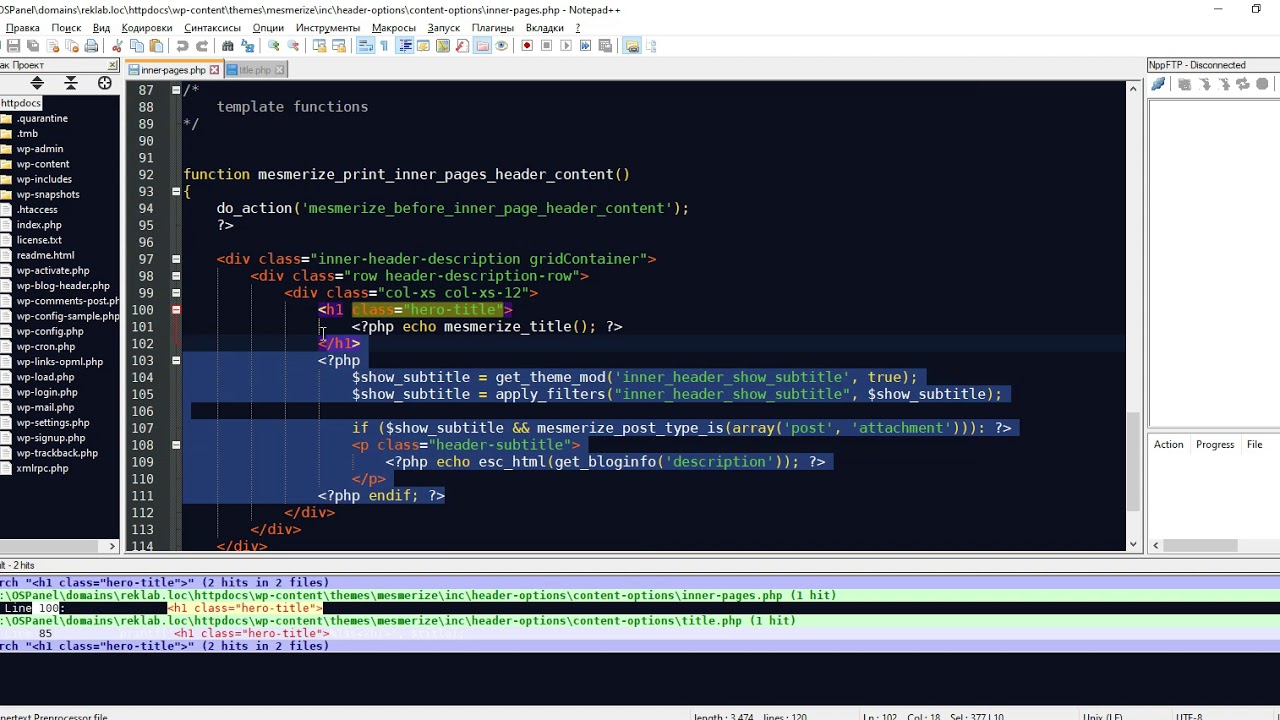Click project tree scroll-right arrow
This screenshot has width=1280, height=720.
pos(112,546)
